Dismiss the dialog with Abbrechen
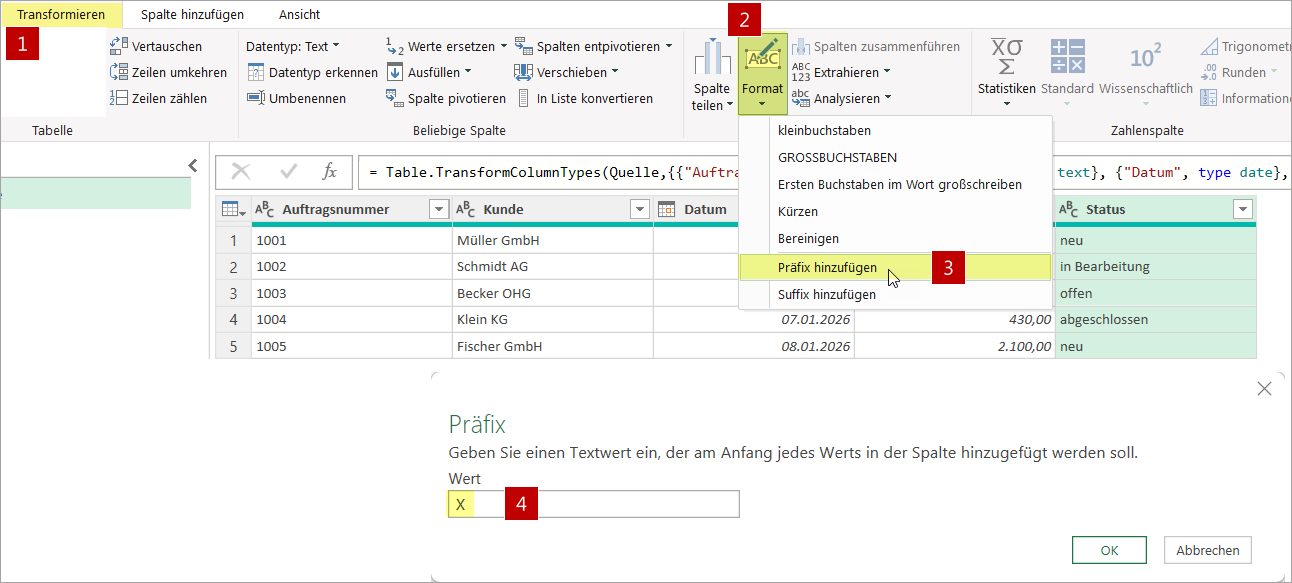The image size is (1292, 583). click(x=1207, y=549)
